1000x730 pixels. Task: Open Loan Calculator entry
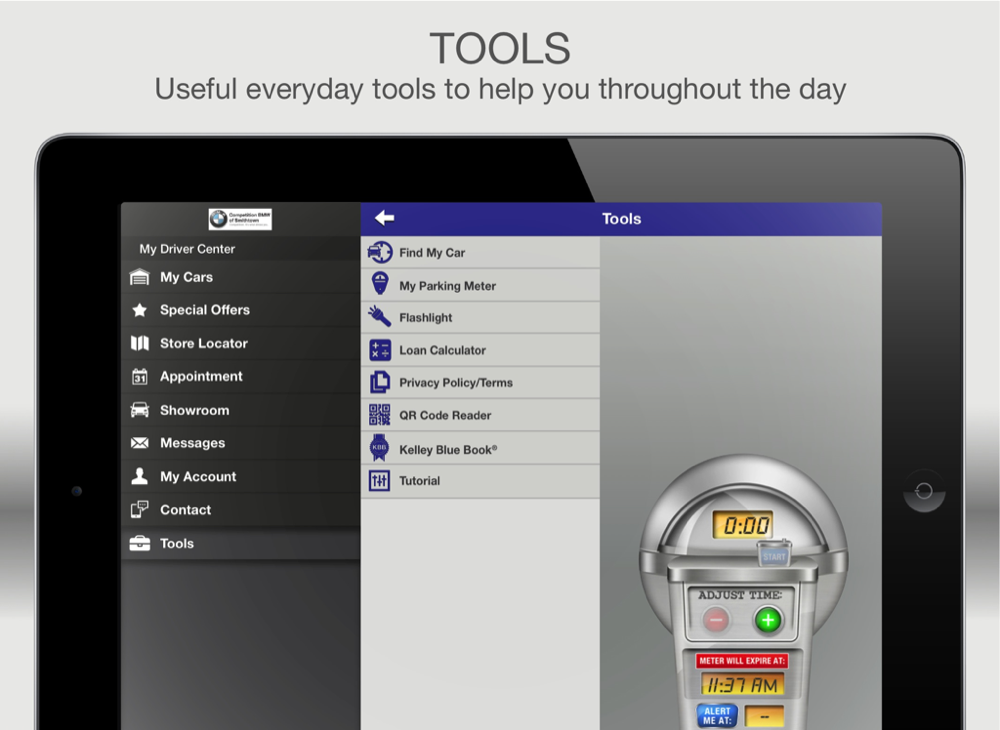click(480, 350)
